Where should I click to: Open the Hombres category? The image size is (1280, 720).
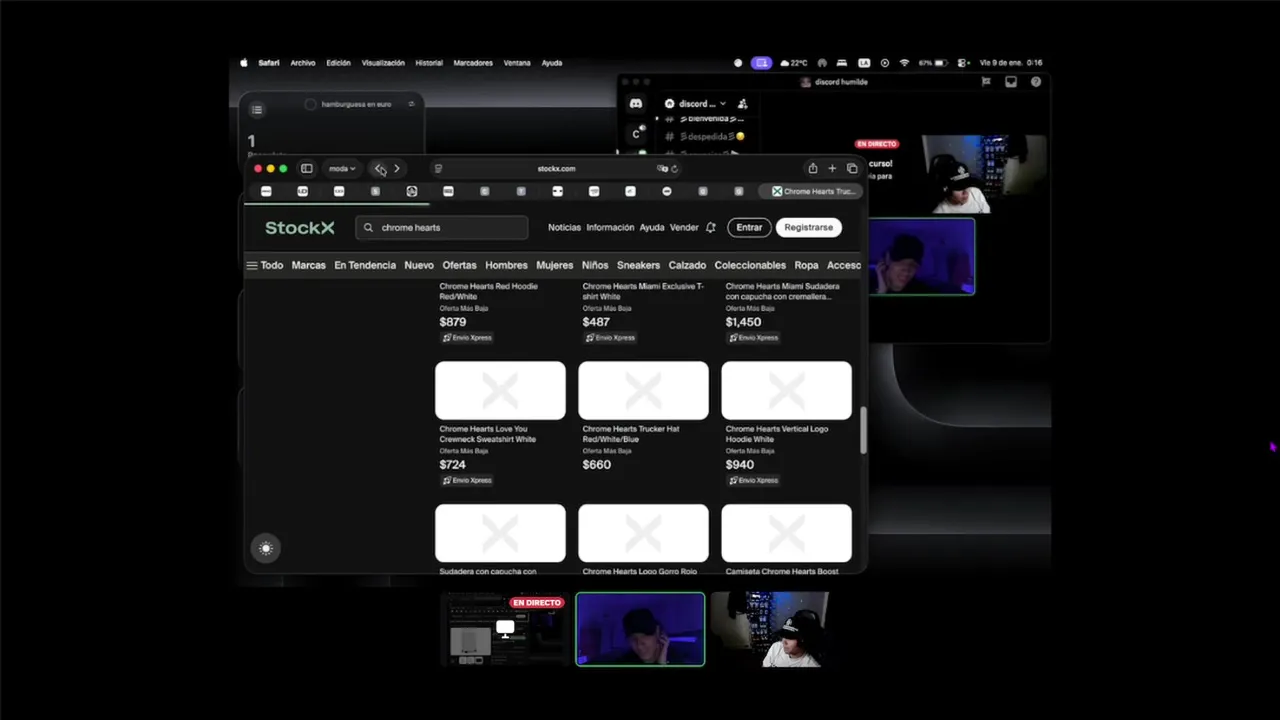click(506, 266)
